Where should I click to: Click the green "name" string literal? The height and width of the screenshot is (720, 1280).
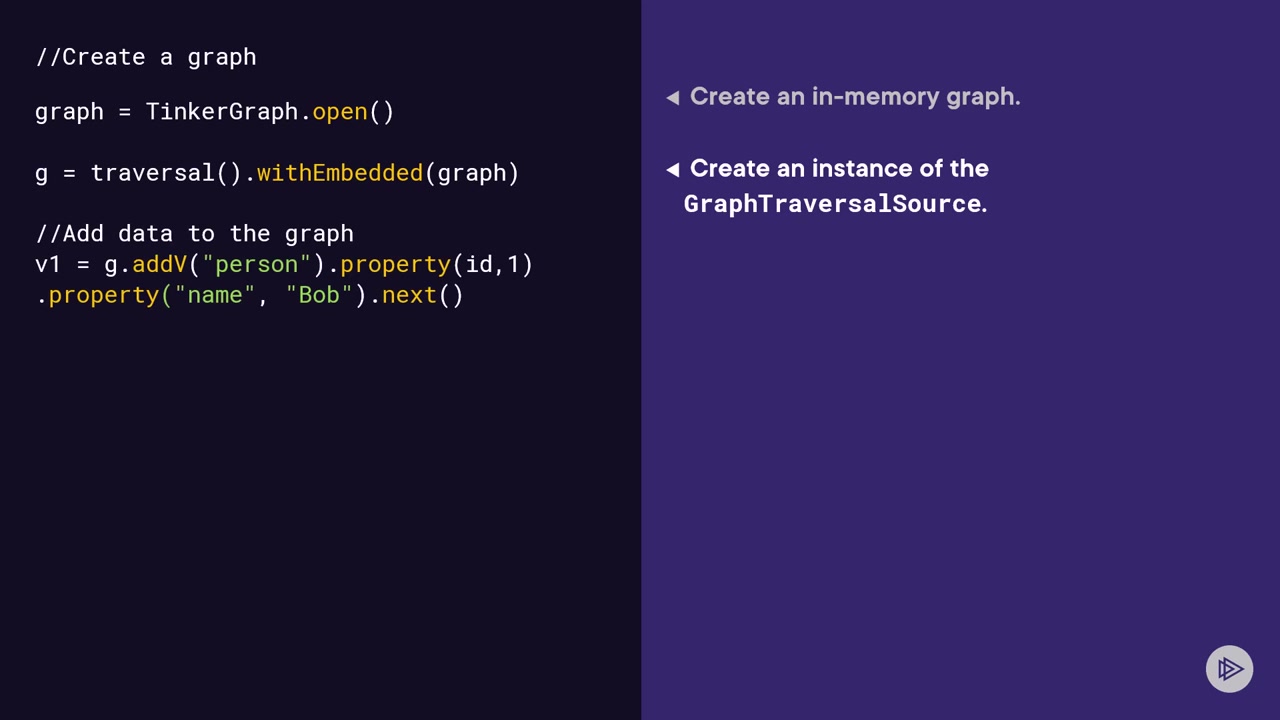[215, 296]
